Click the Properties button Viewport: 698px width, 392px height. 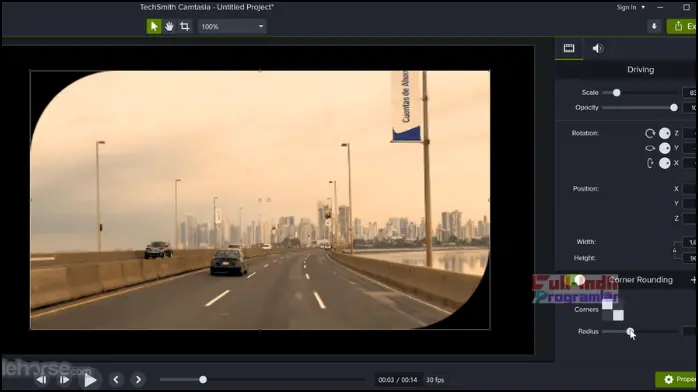click(677, 379)
